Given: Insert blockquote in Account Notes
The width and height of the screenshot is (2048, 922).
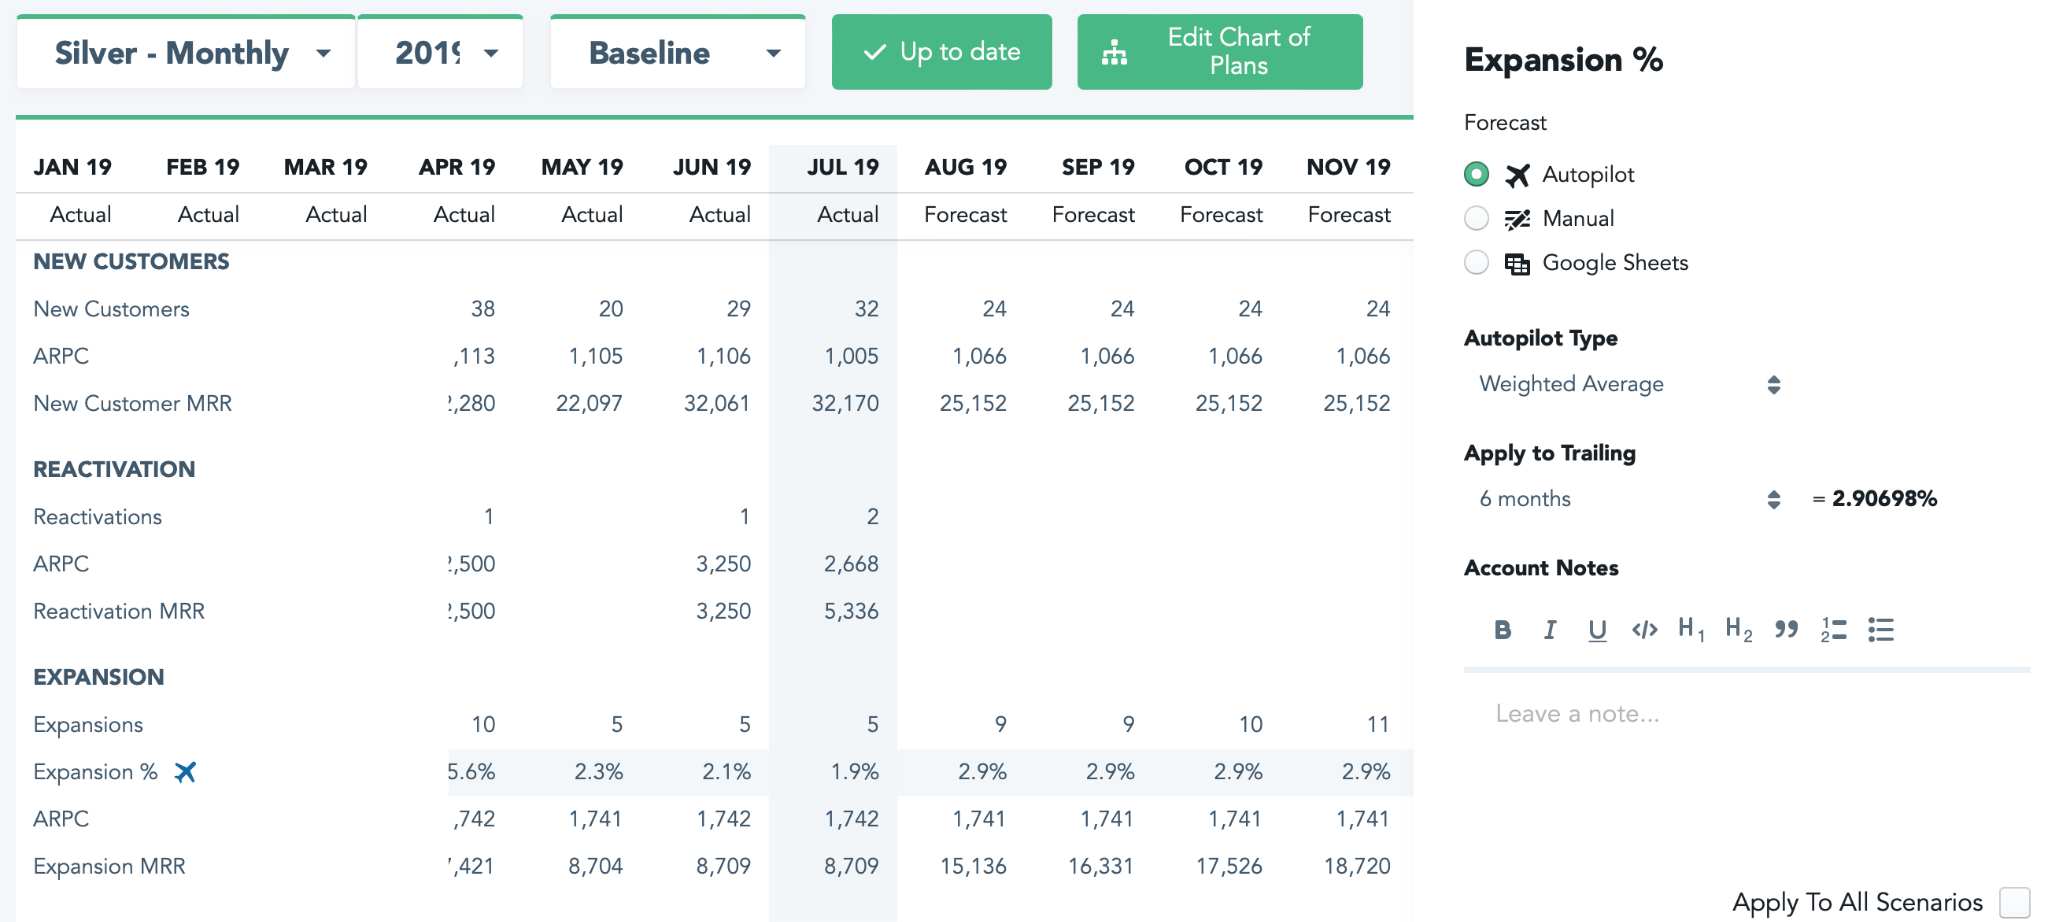Looking at the screenshot, I should [1786, 630].
